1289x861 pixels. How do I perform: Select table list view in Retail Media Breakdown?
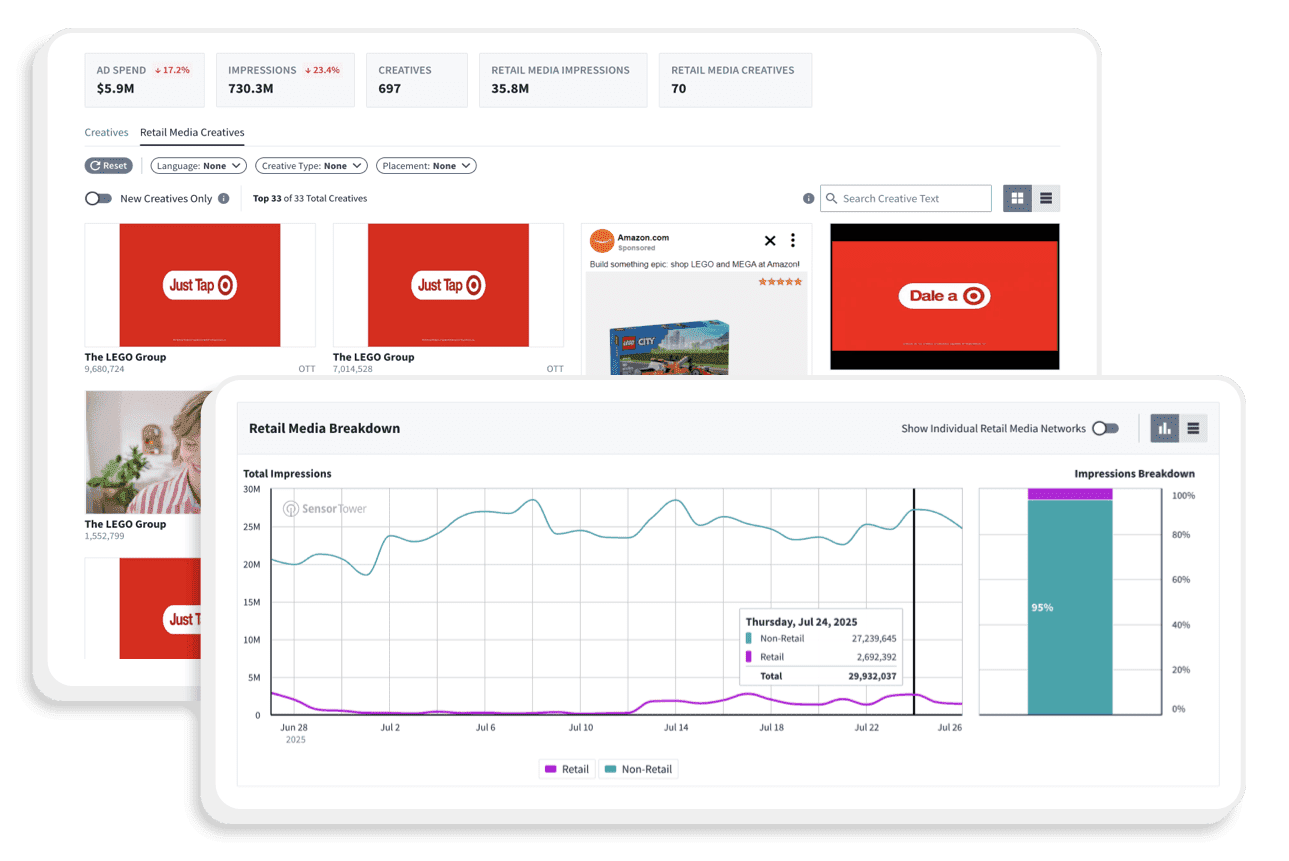point(1193,428)
